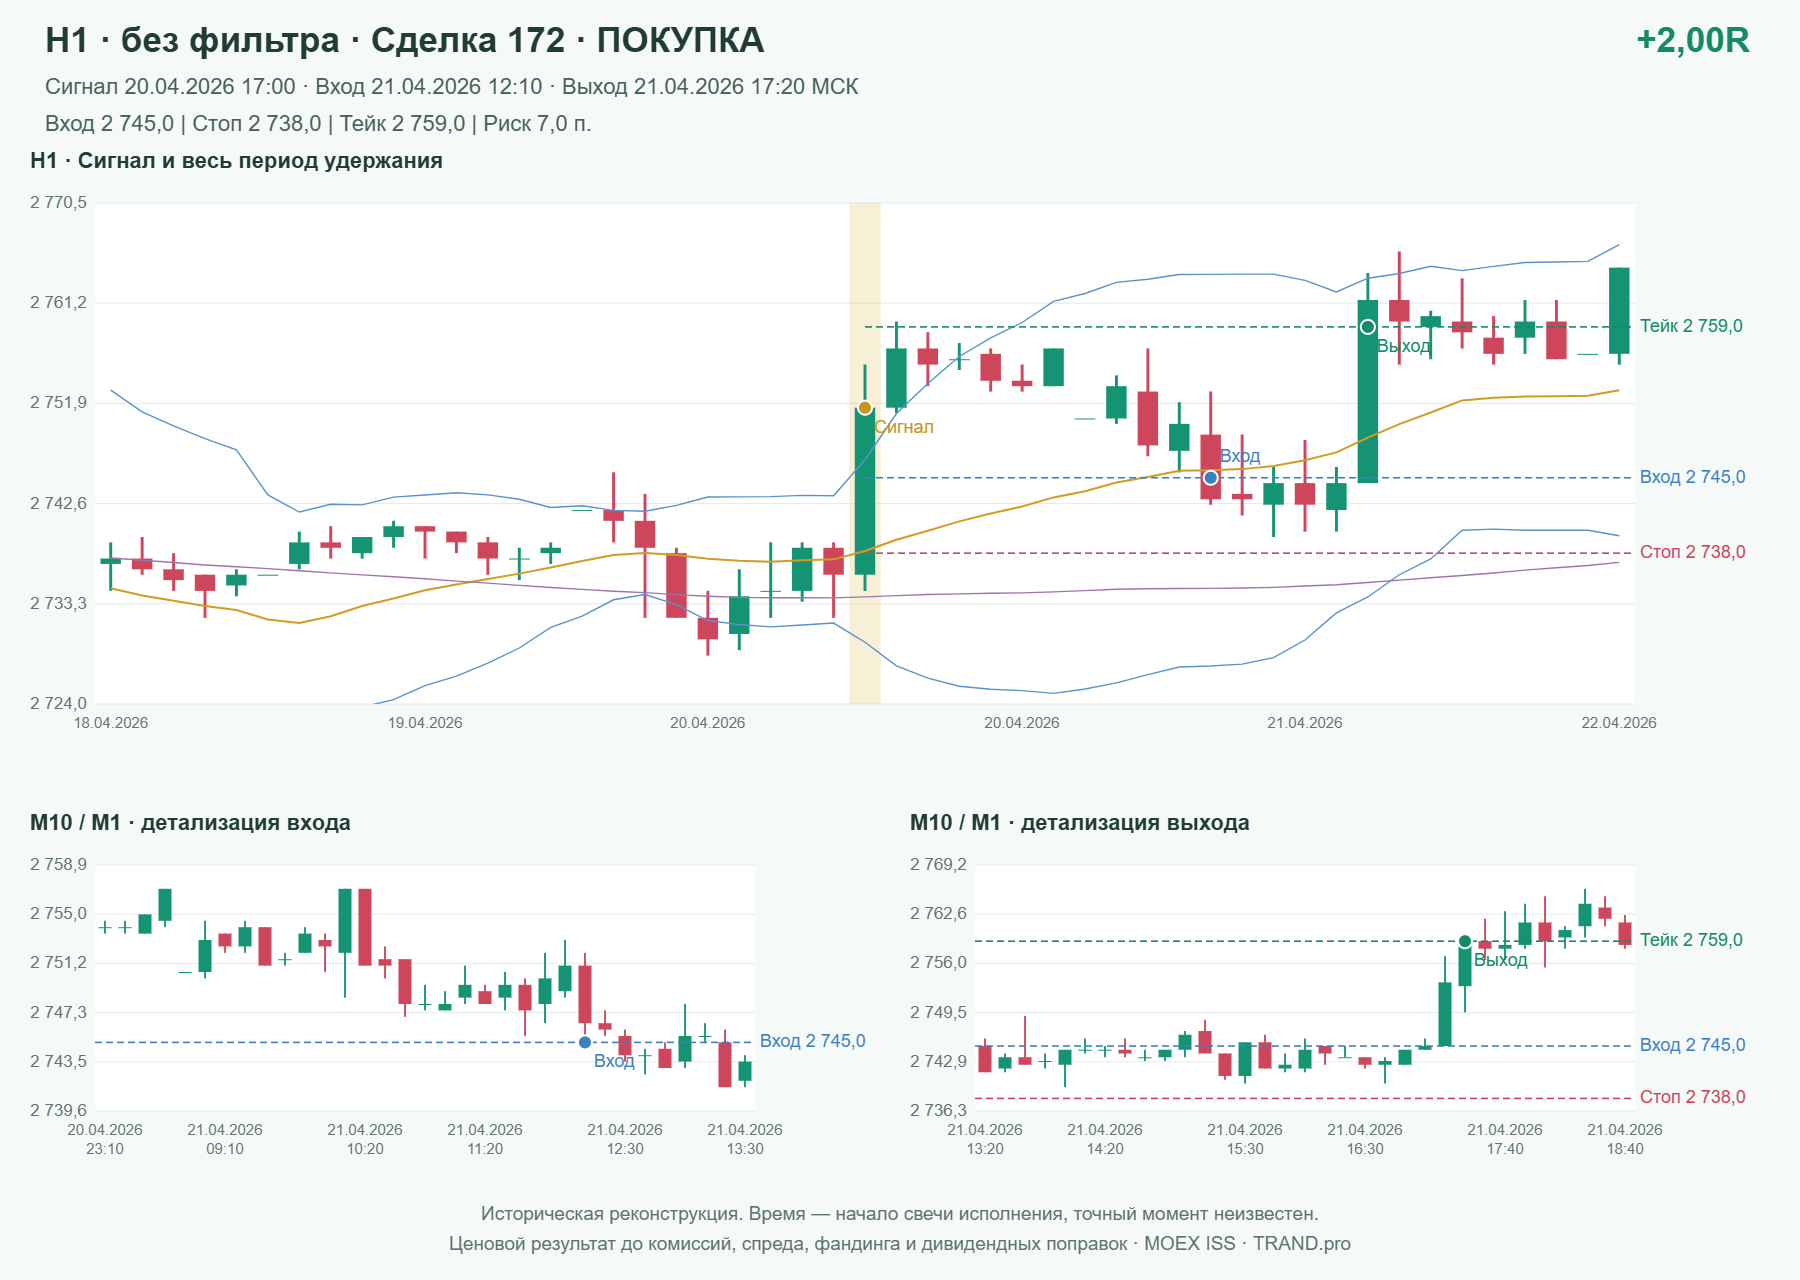This screenshot has width=1800, height=1280.
Task: Click the 'Тейк 2 759,0' label on the H1 chart
Action: tap(1691, 326)
